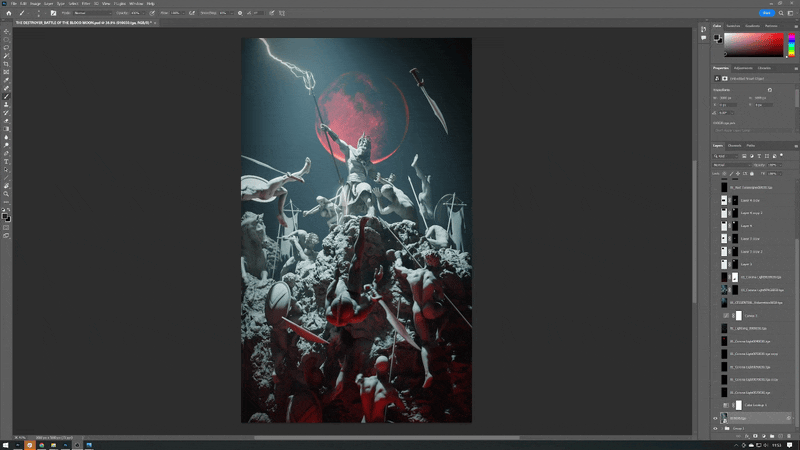Image resolution: width=800 pixels, height=450 pixels.
Task: Click the canvas vertical scrollbar
Action: point(694,232)
